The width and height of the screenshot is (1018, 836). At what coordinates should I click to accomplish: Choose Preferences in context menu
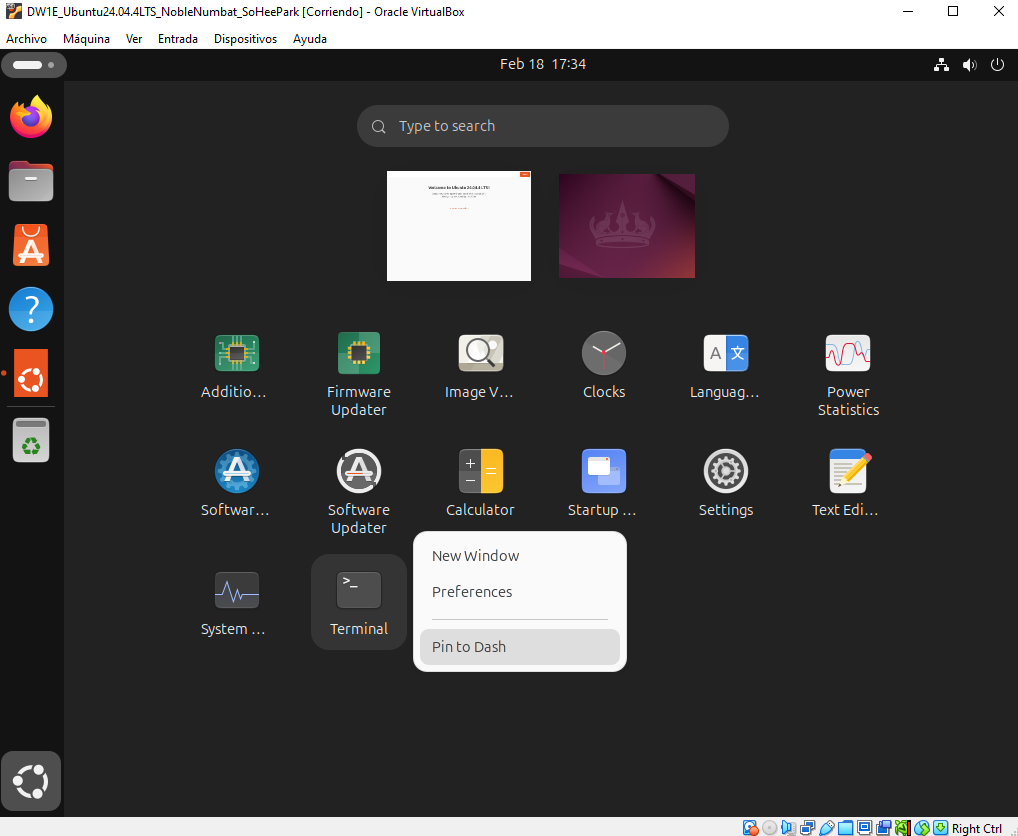520,591
